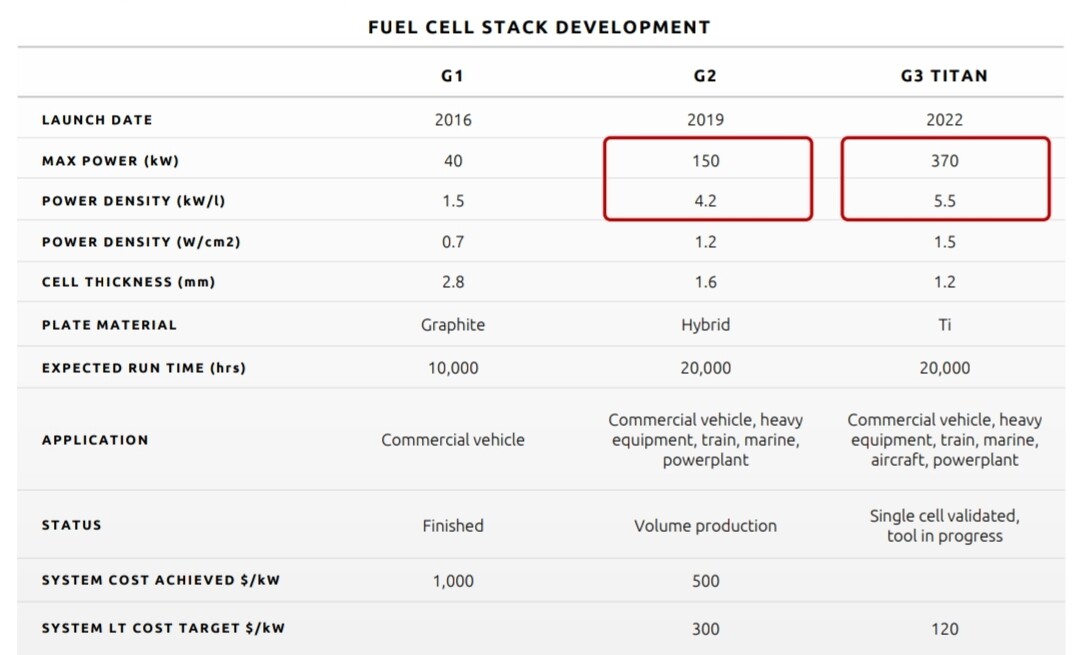Viewport: 1074px width, 655px height.
Task: Click the G3 TITAN column header
Action: [x=944, y=76]
